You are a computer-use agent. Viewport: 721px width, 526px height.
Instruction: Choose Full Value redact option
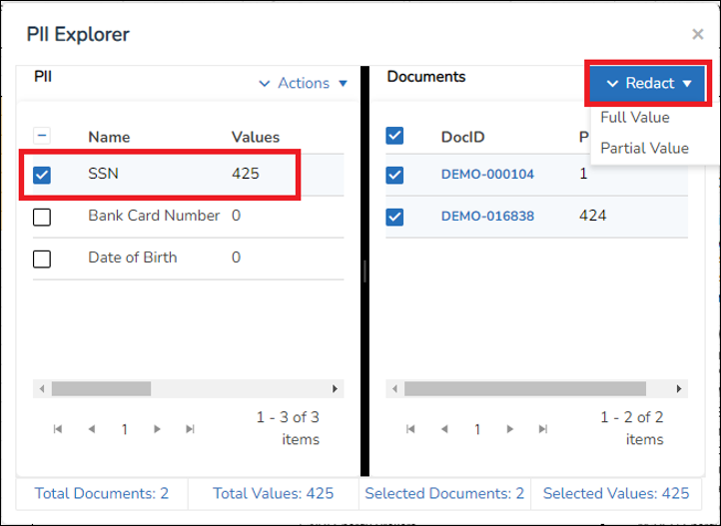tap(635, 117)
